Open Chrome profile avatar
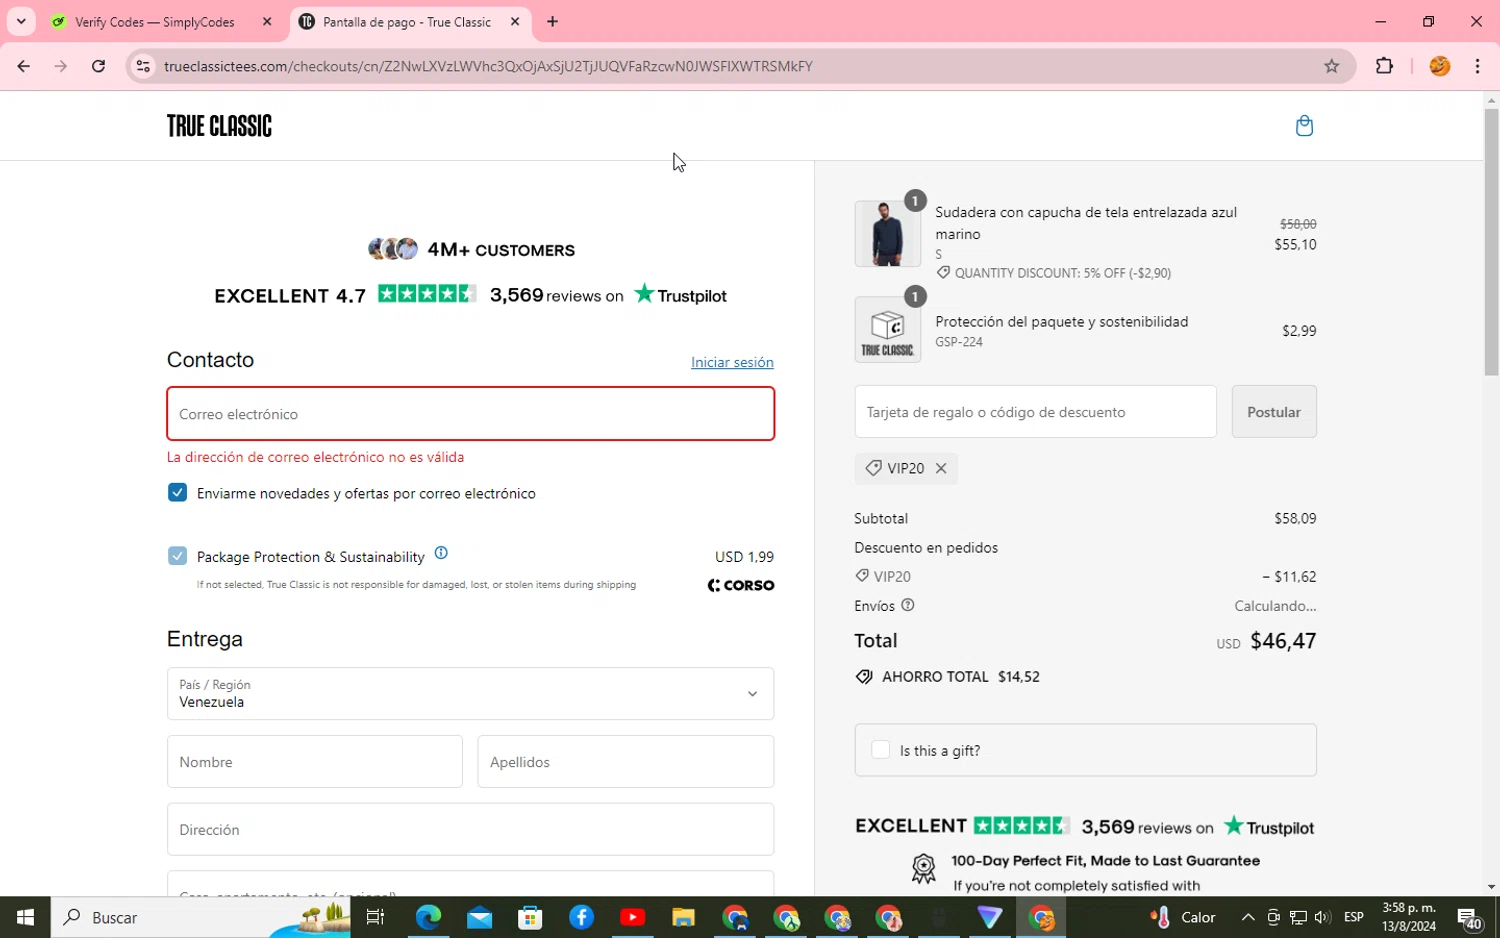The height and width of the screenshot is (938, 1500). (x=1439, y=66)
